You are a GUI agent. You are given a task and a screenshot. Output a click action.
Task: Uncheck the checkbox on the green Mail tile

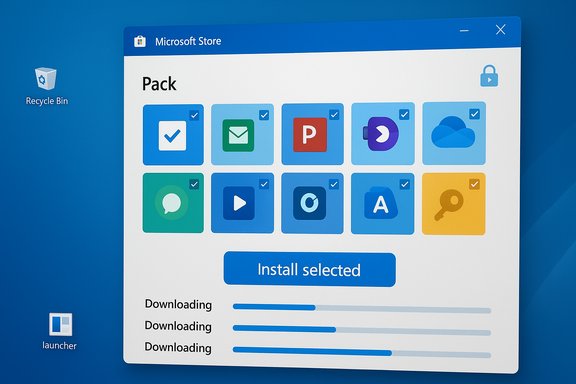coord(264,115)
